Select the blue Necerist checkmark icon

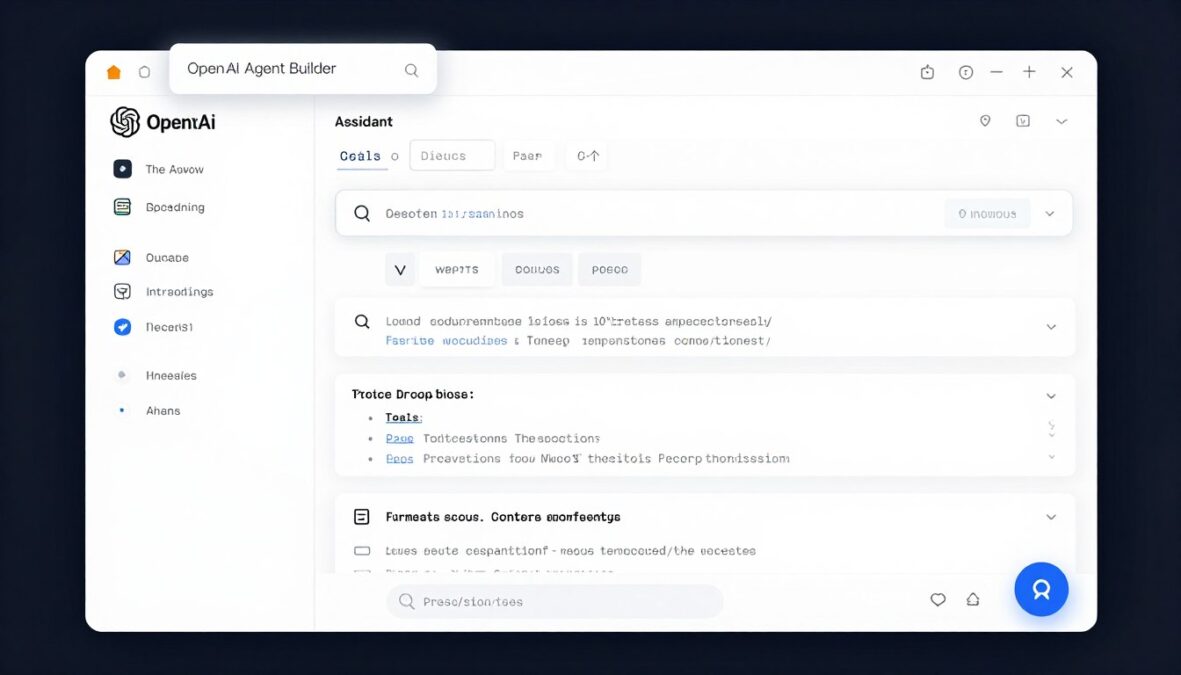click(x=121, y=326)
